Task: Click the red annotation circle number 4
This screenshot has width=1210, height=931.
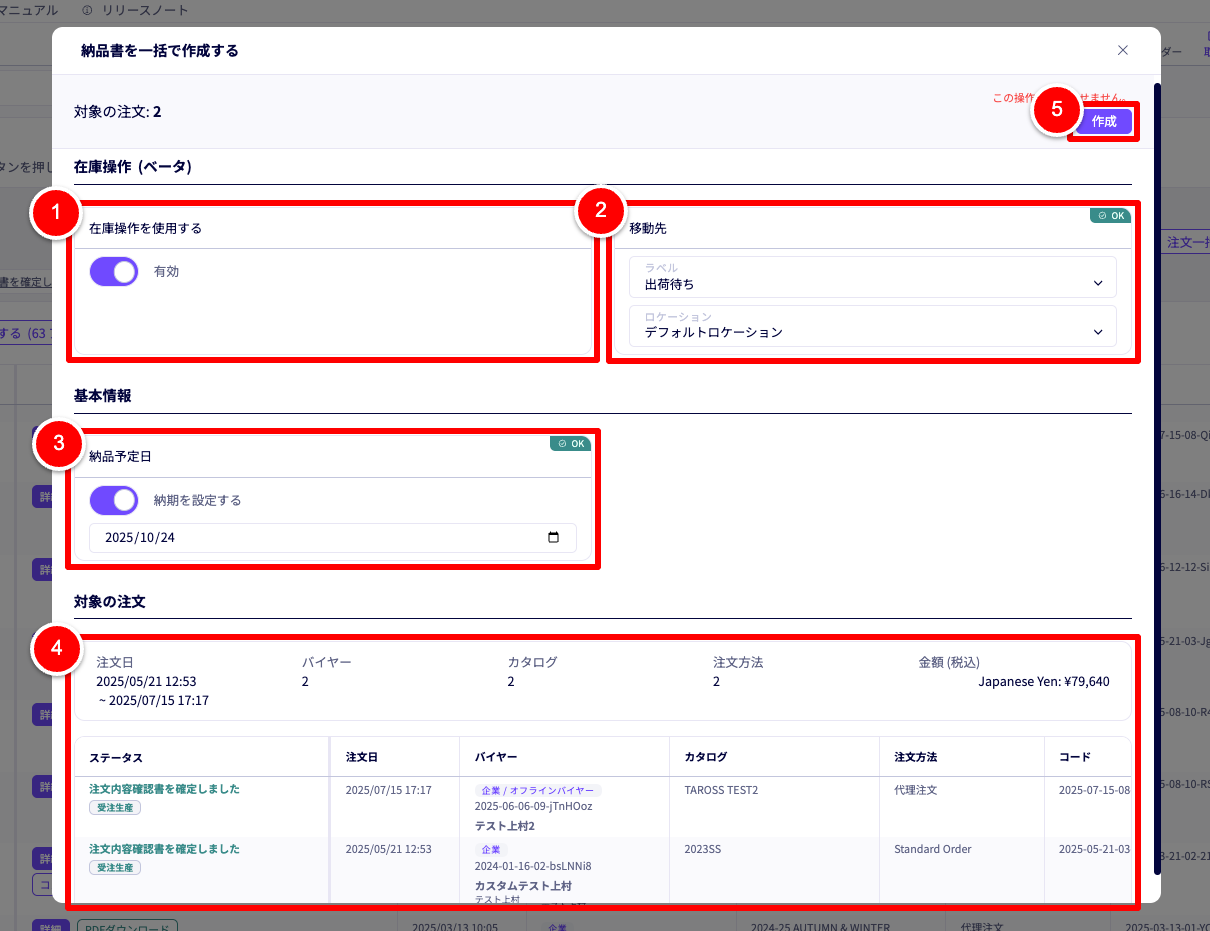Action: (59, 649)
